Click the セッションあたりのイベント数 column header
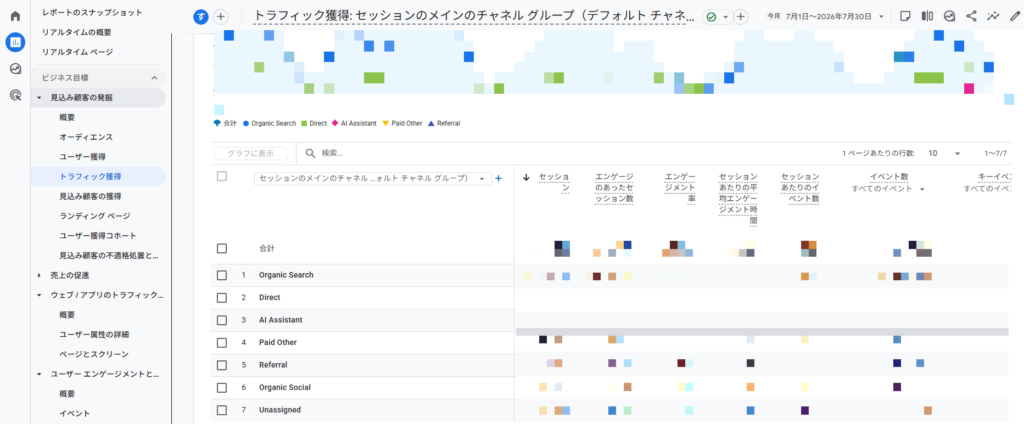Screen dimensions: 1024x424 800,189
